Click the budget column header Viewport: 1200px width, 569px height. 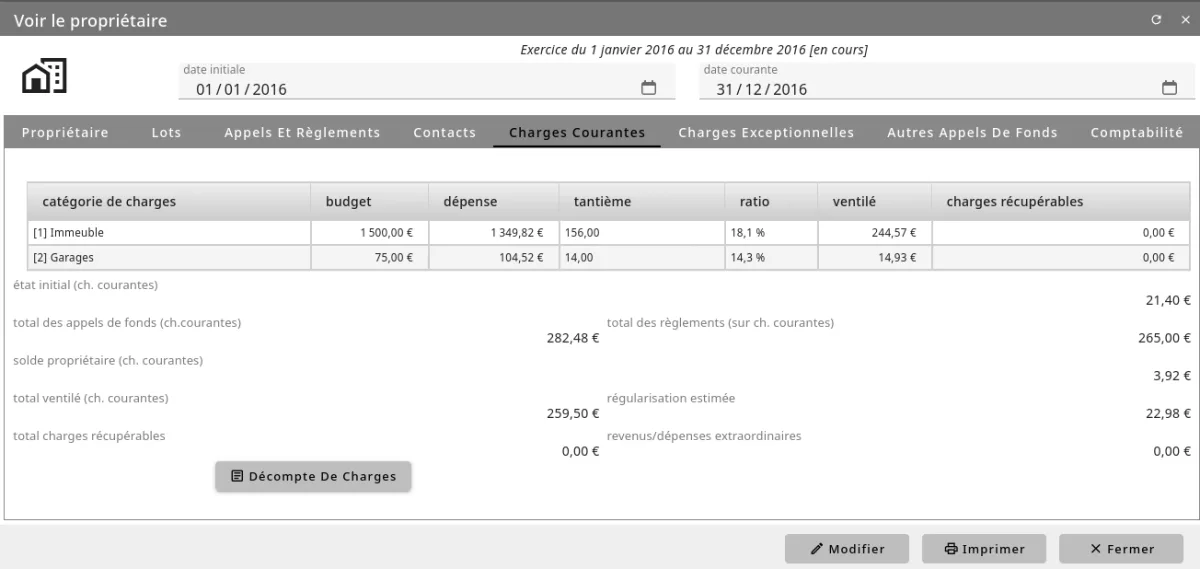(369, 202)
